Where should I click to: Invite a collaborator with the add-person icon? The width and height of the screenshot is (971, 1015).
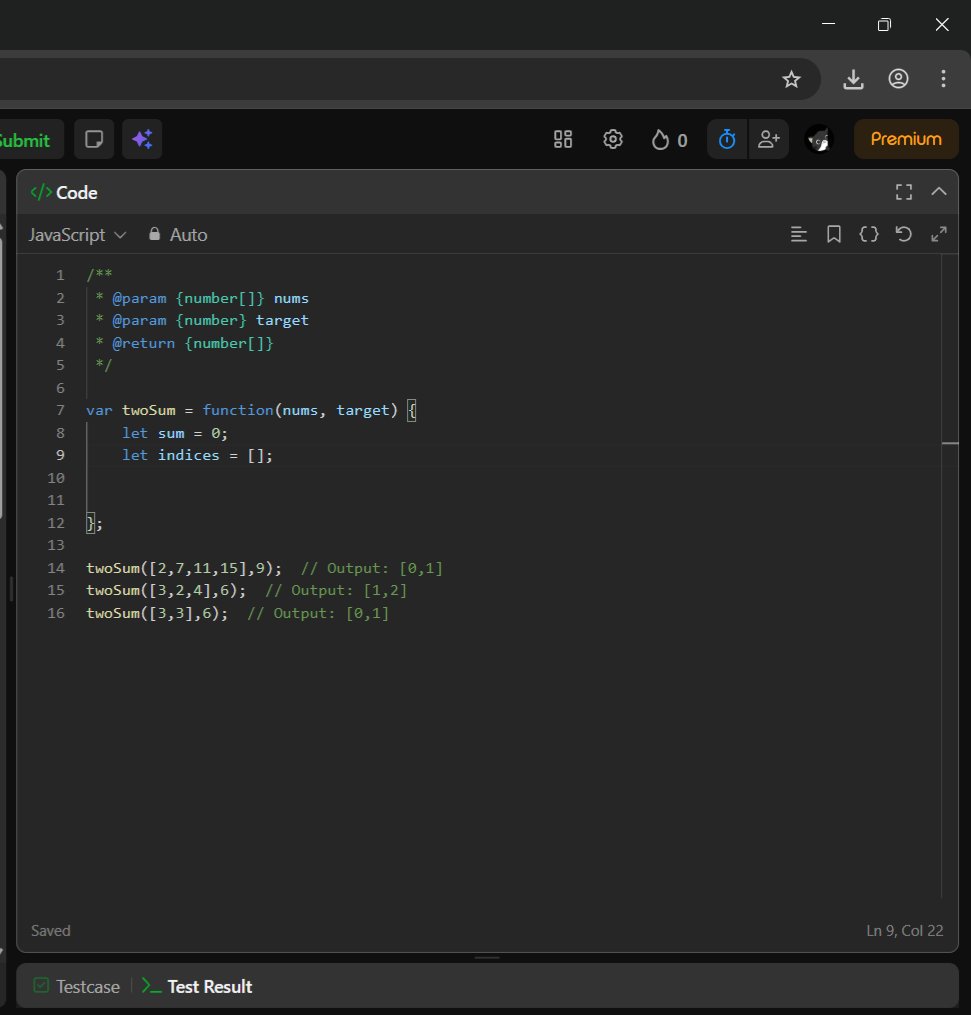tap(768, 139)
